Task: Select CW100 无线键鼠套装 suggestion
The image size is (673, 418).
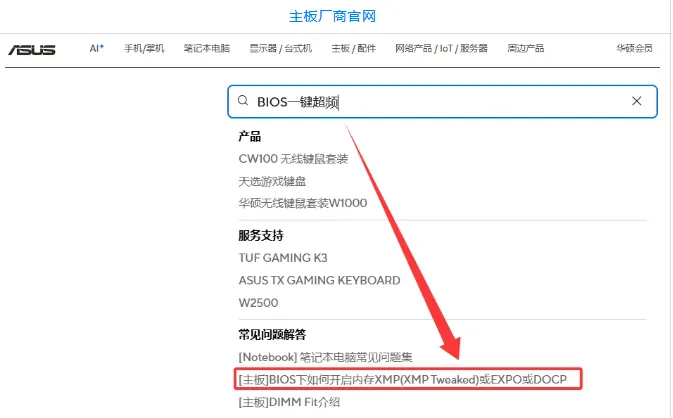Action: (293, 159)
